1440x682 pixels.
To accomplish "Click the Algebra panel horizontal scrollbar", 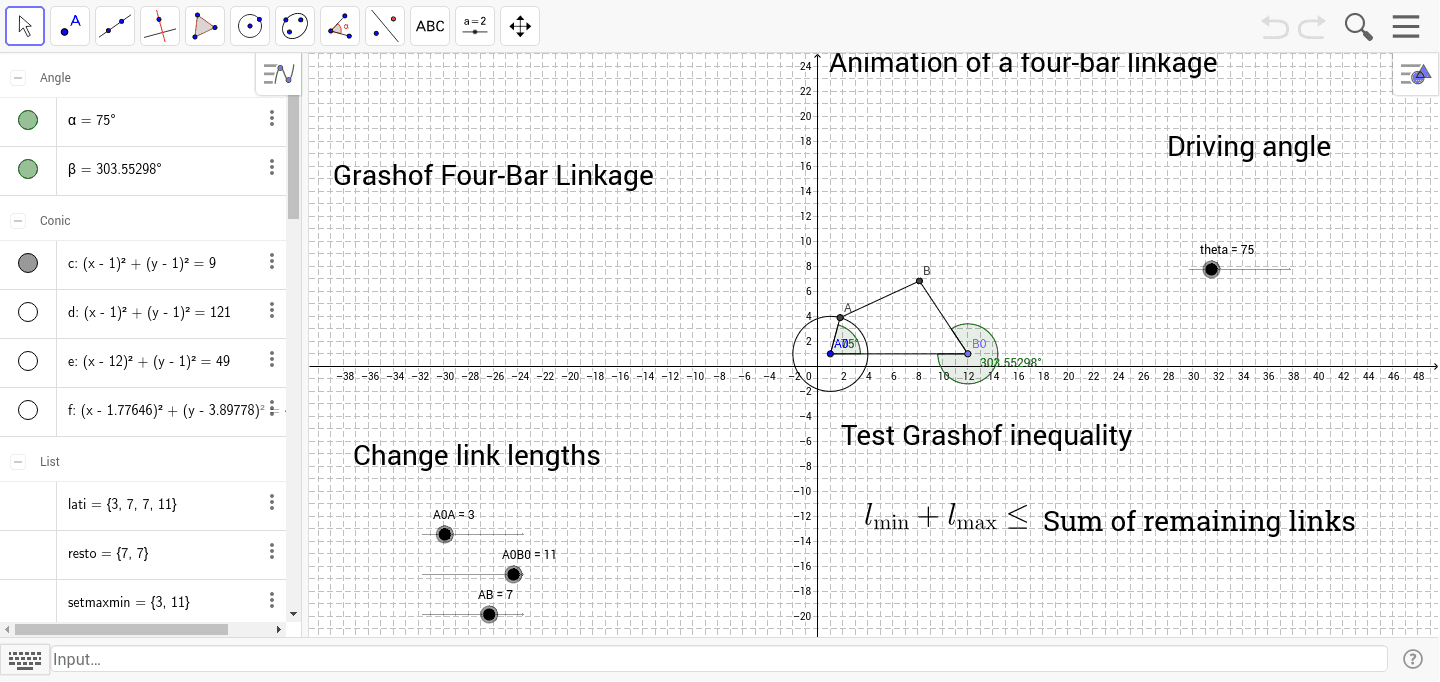I will click(121, 630).
